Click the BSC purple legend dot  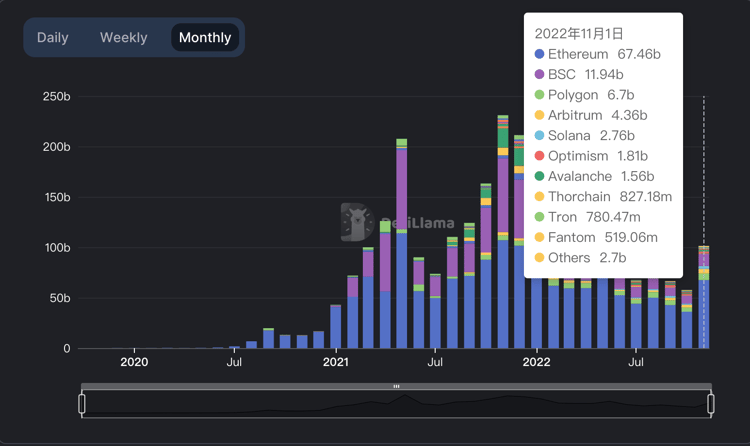pos(539,74)
